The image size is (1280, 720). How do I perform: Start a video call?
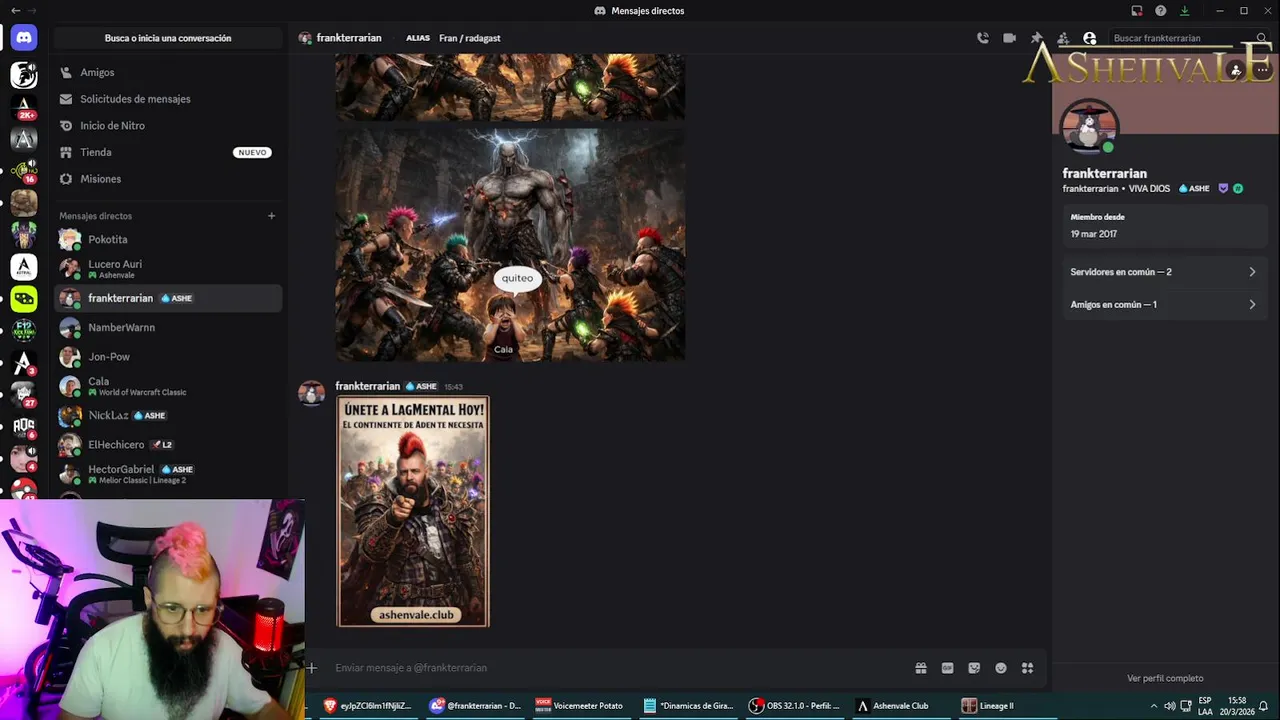point(1010,38)
